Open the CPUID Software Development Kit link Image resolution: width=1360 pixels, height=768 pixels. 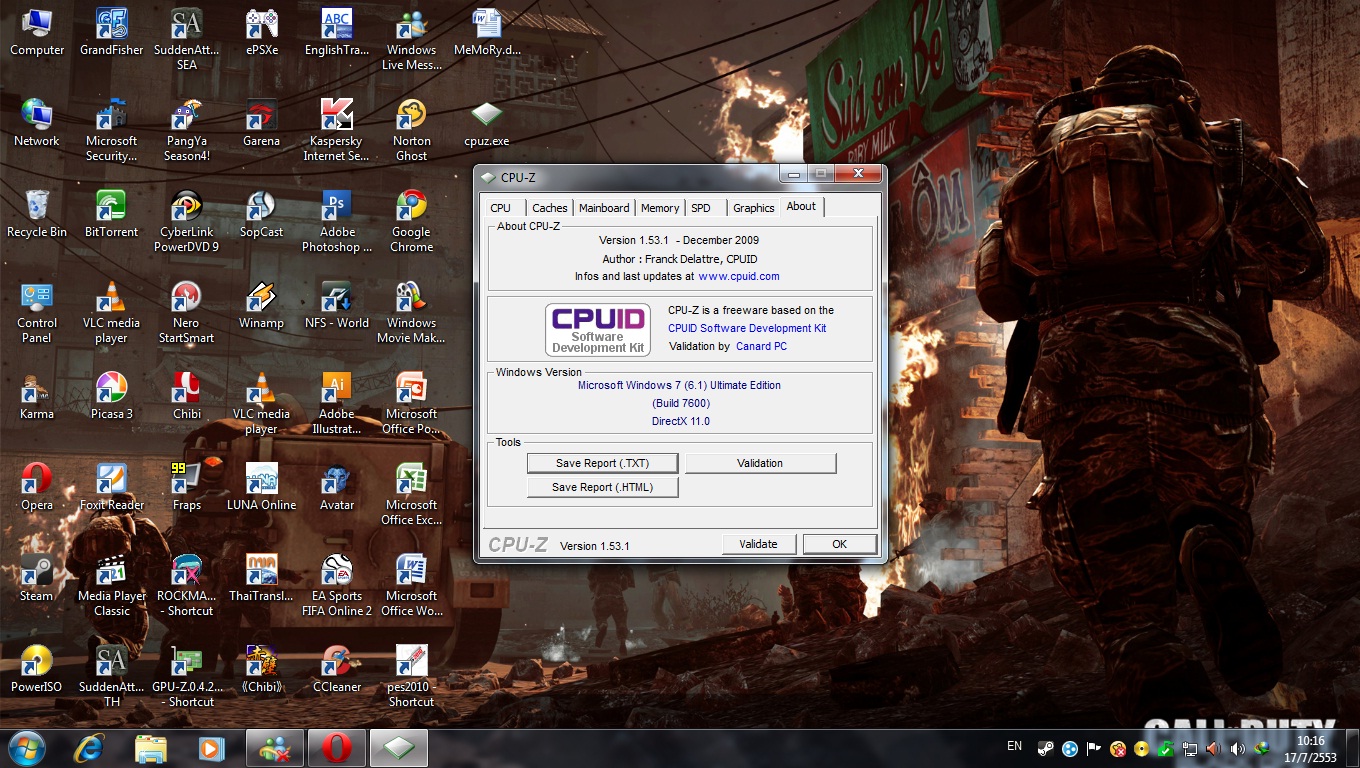pyautogui.click(x=747, y=328)
